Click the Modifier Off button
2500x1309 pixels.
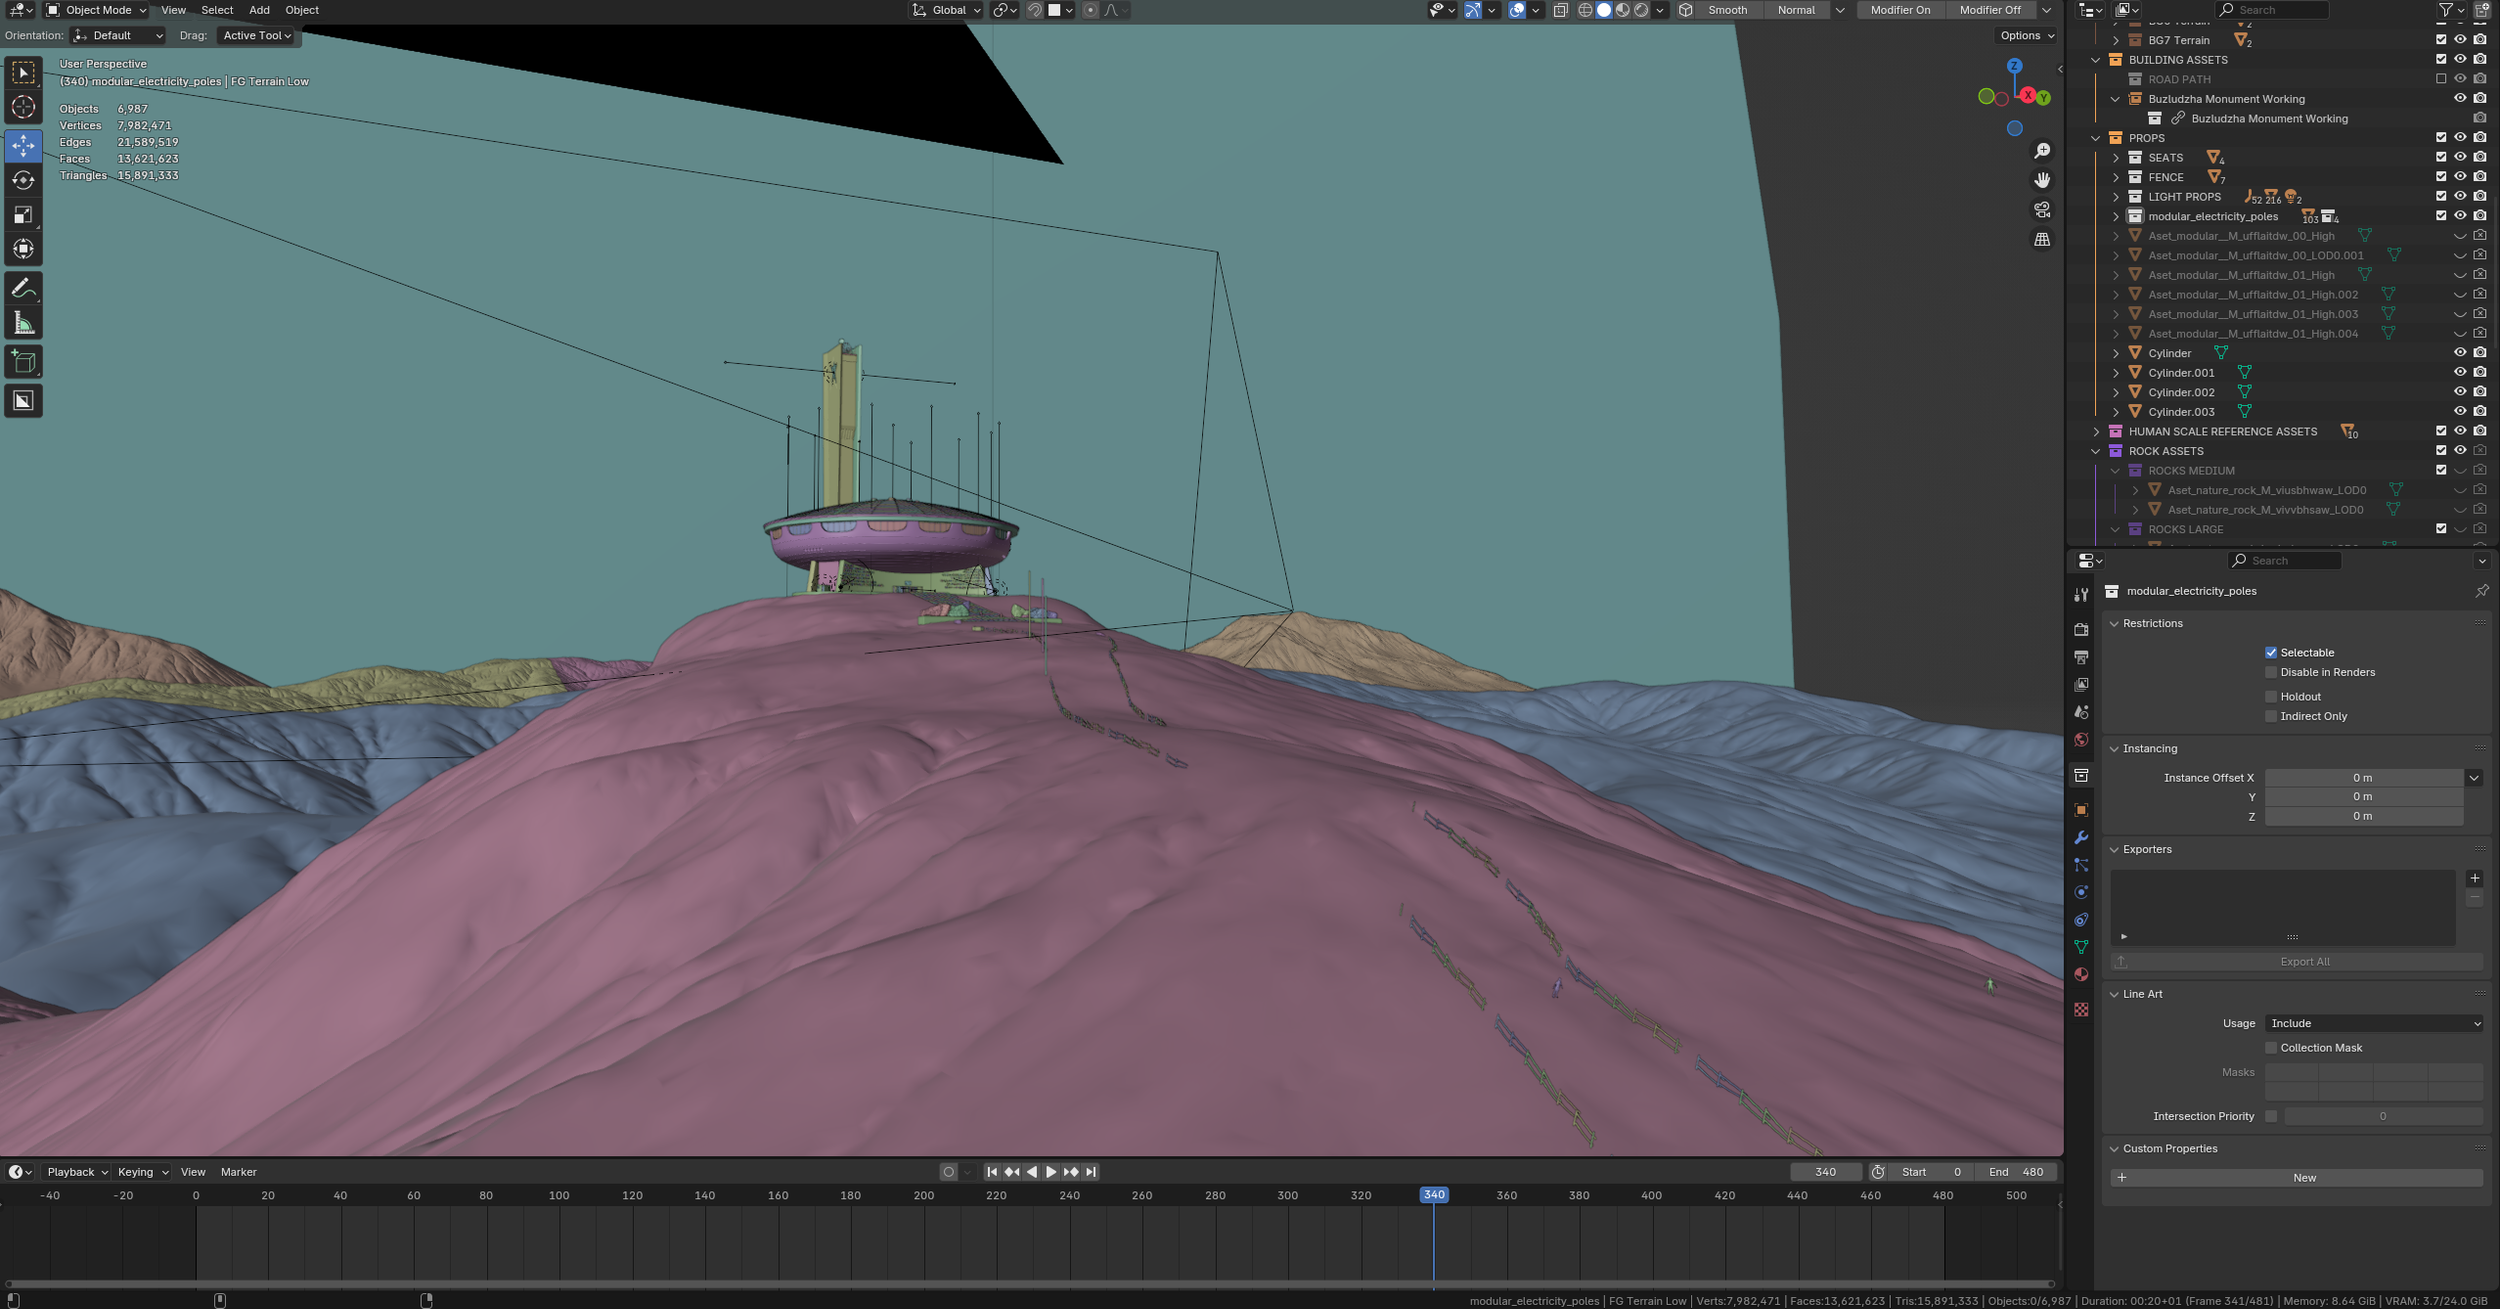click(1990, 10)
